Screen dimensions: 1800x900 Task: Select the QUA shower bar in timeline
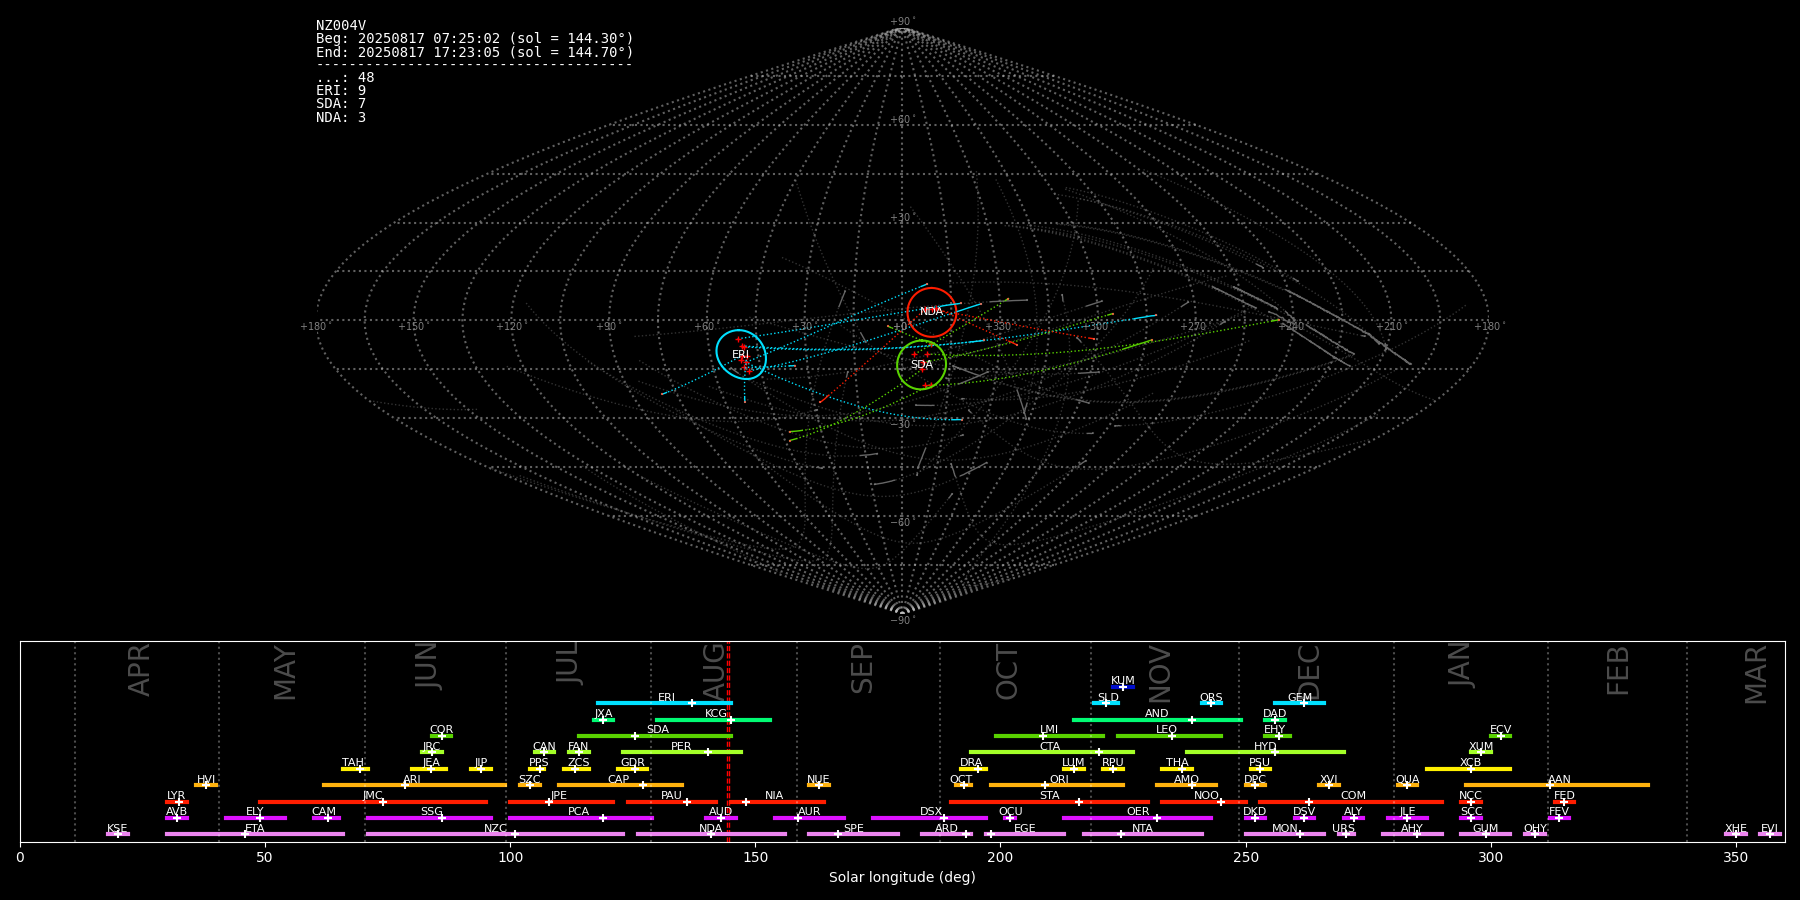1407,785
